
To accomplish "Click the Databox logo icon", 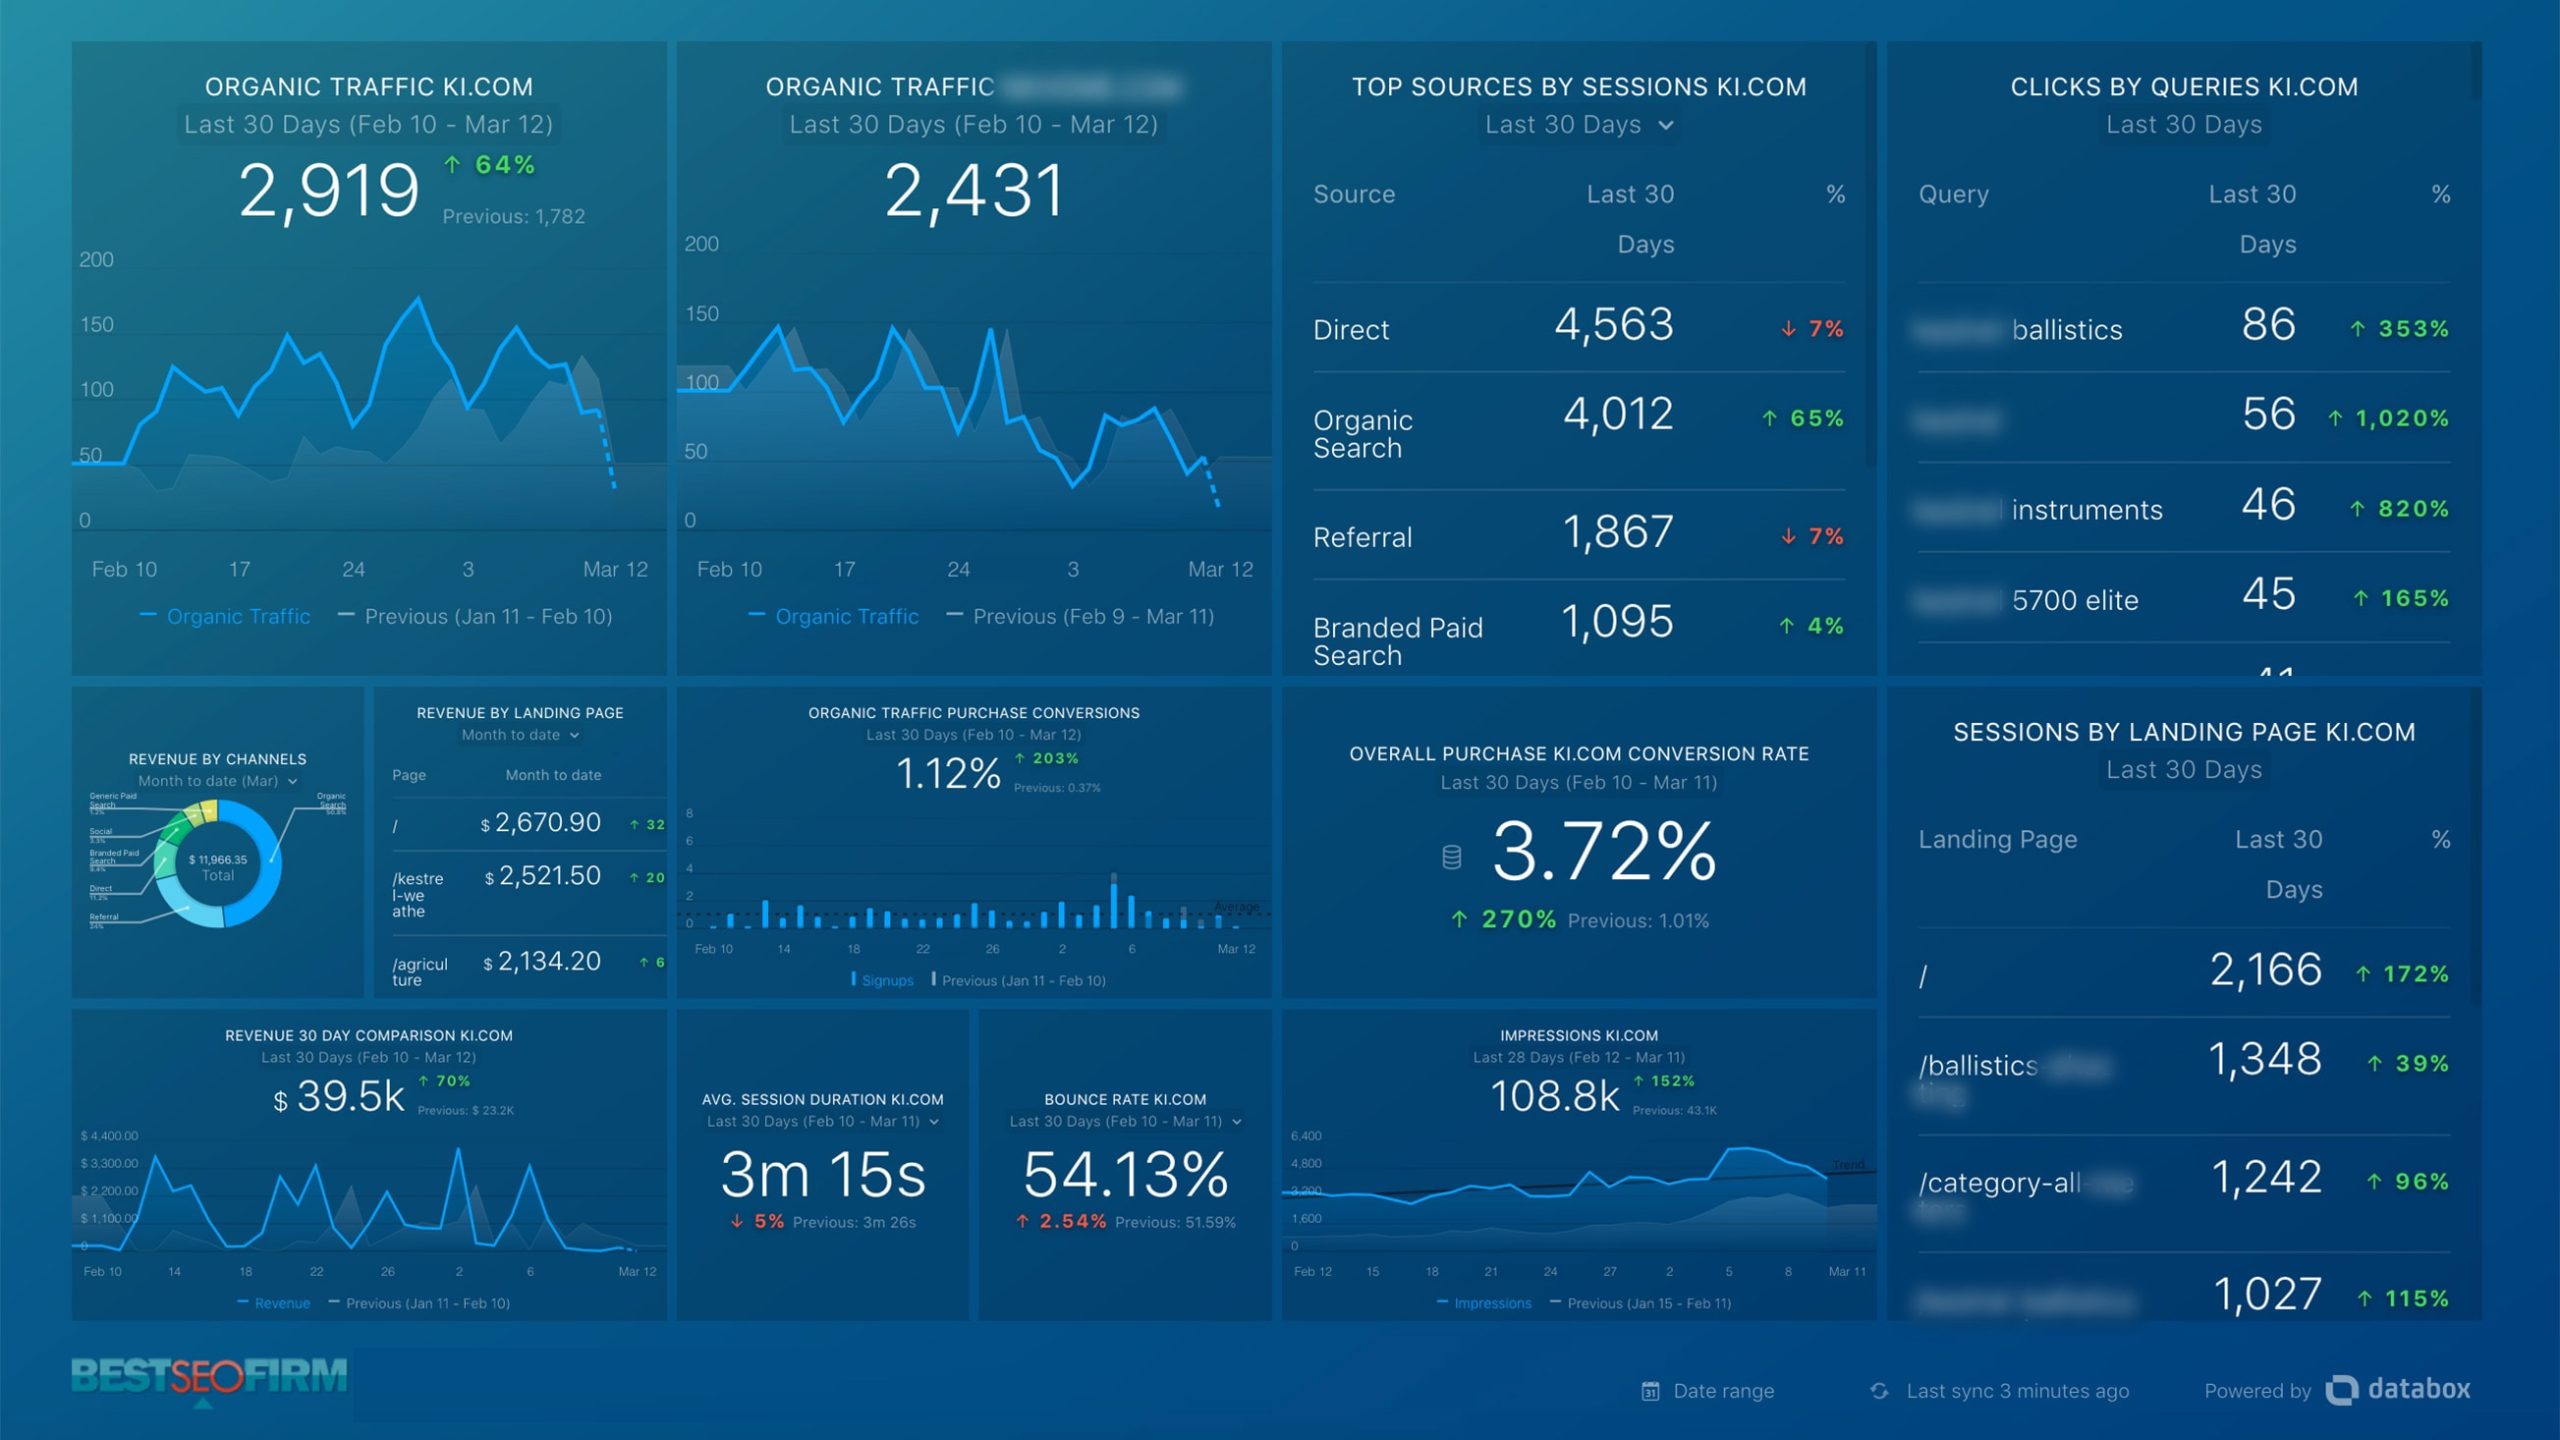I will coord(2341,1390).
